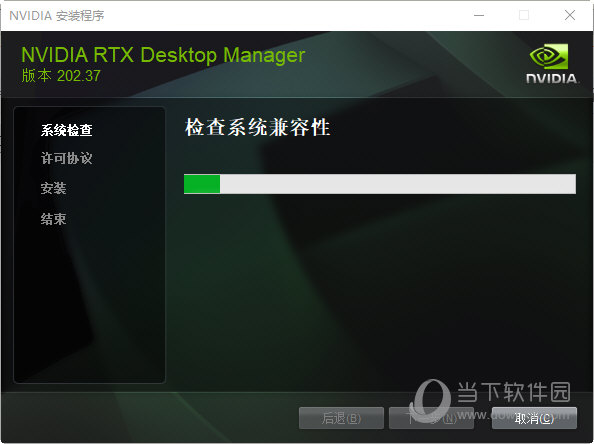Screen dimensions: 594x444
Task: Click the 检查系统兼容性 heading
Action: click(258, 127)
